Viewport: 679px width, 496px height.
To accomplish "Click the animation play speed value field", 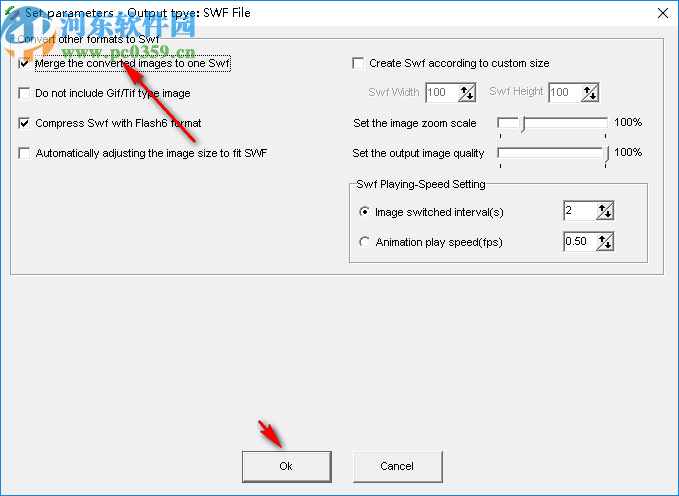I will [580, 241].
